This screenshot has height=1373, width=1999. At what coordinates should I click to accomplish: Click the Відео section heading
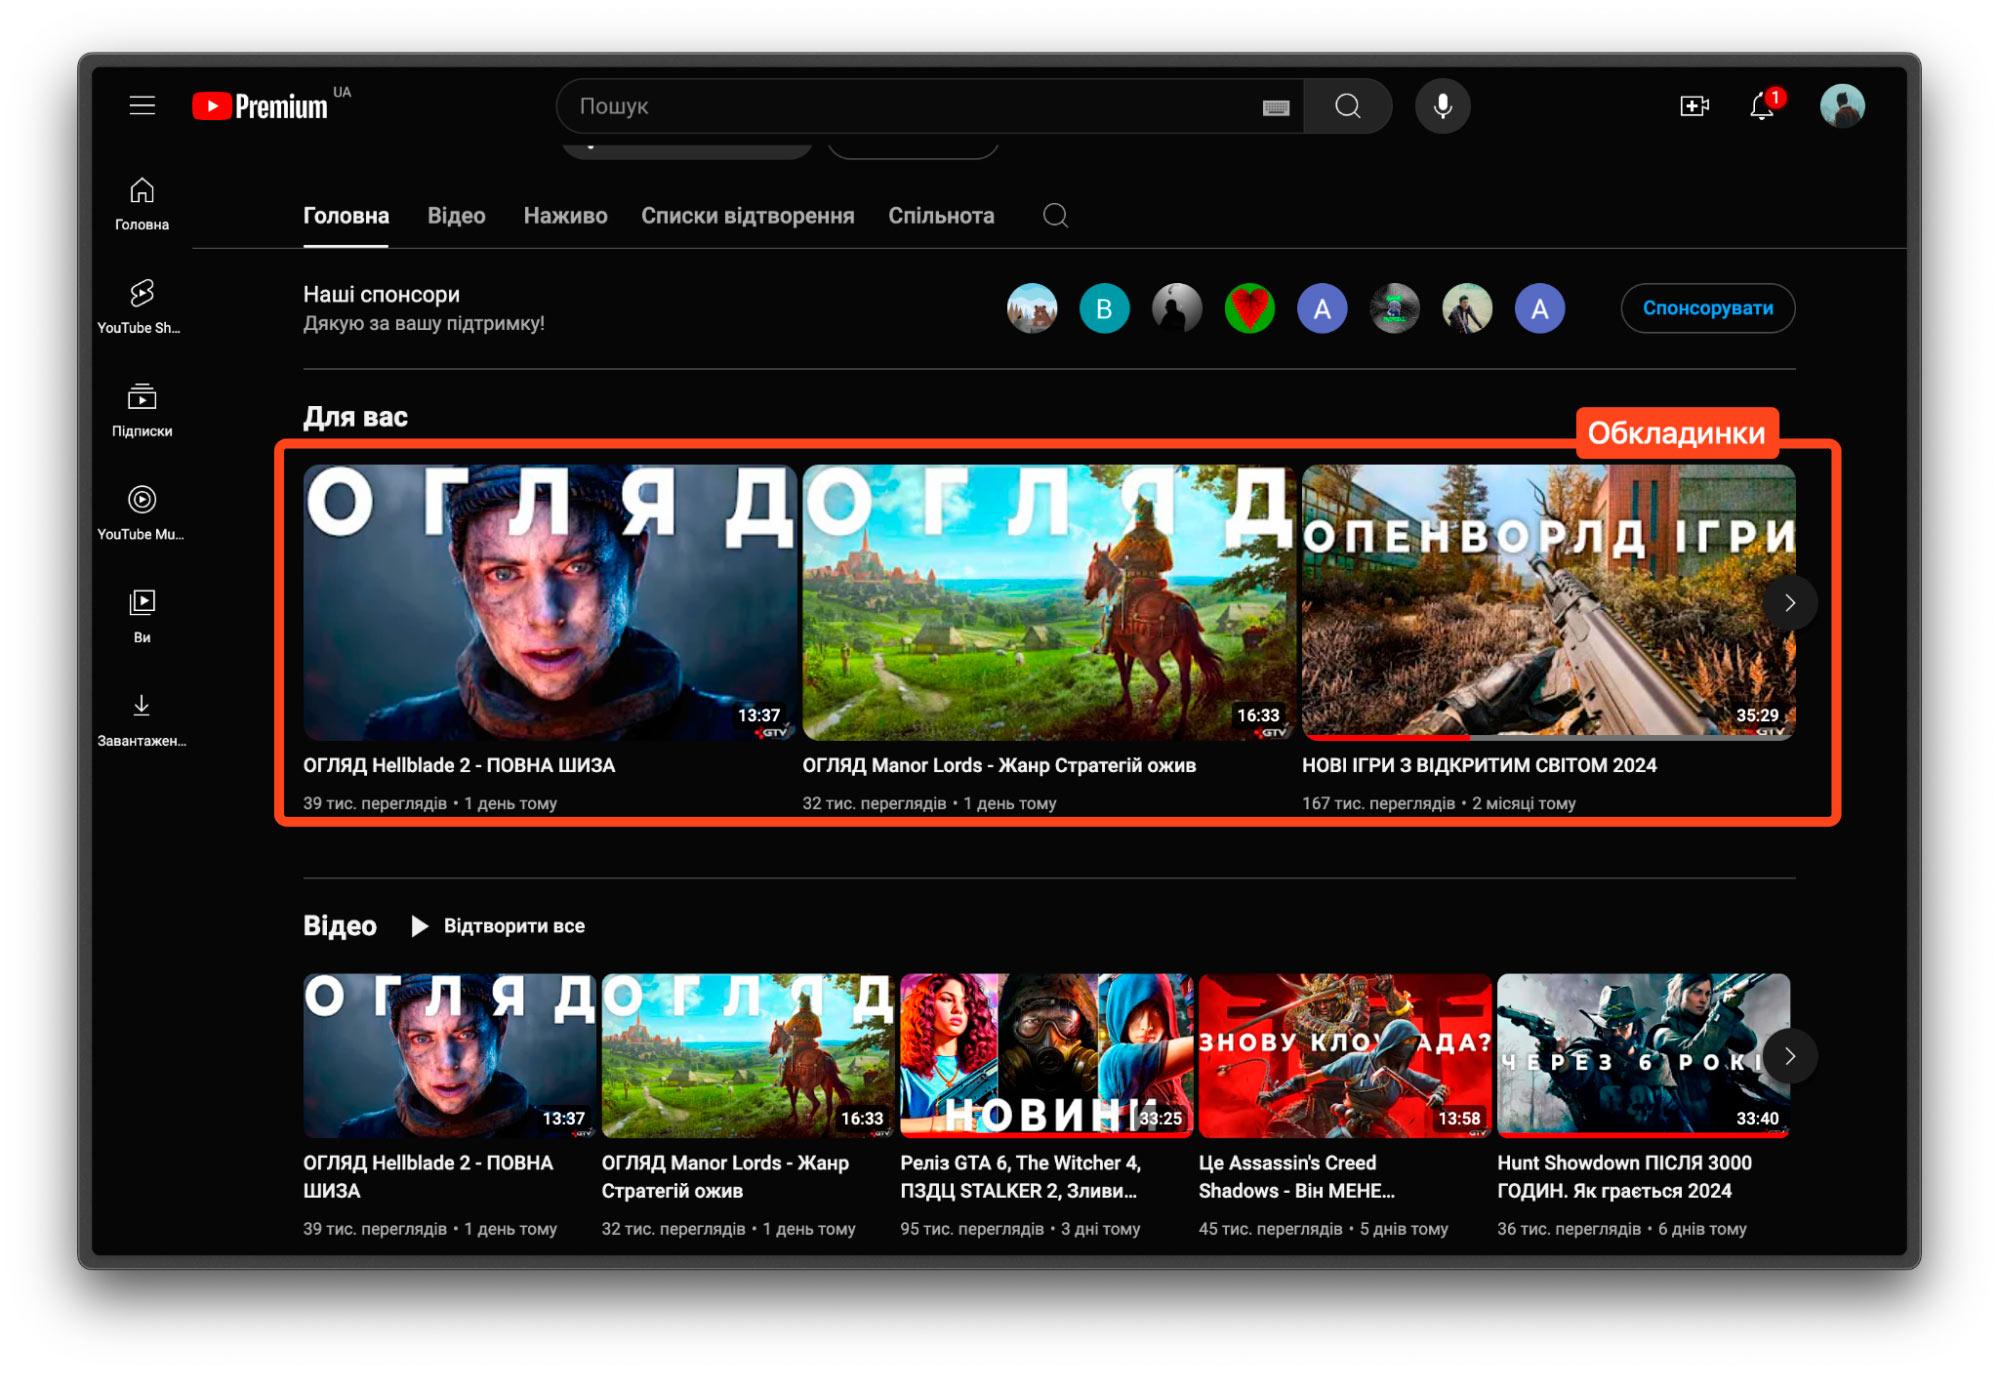point(340,926)
